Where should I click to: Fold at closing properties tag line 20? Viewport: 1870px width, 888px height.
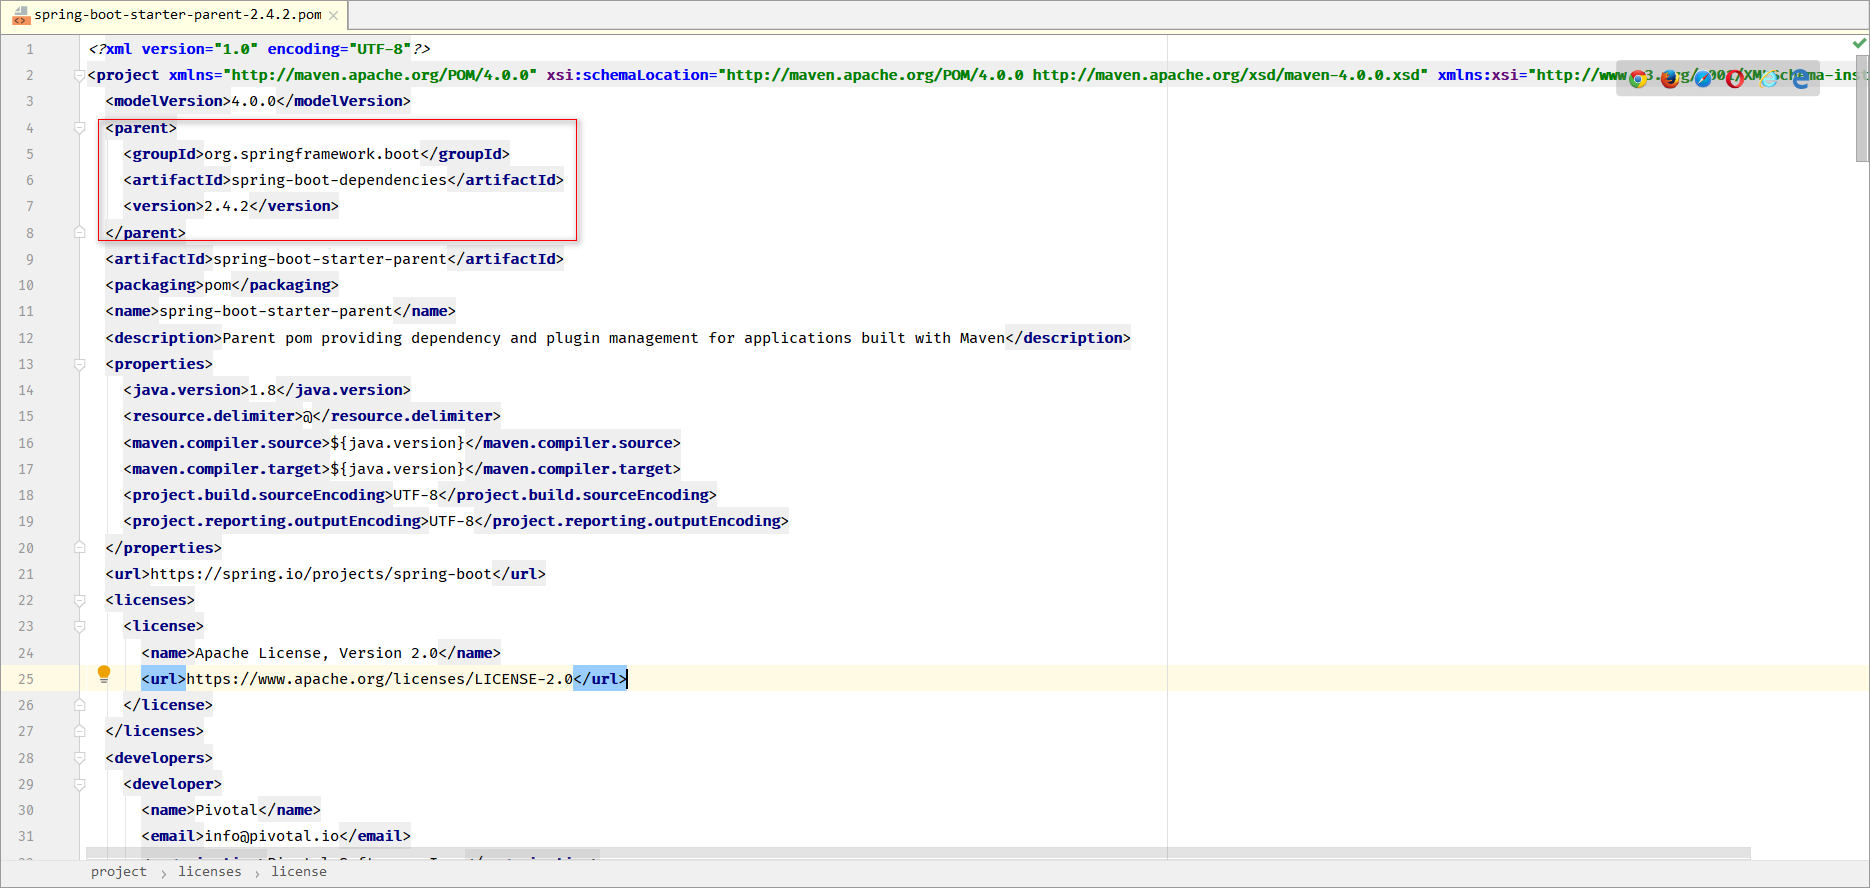tap(79, 548)
